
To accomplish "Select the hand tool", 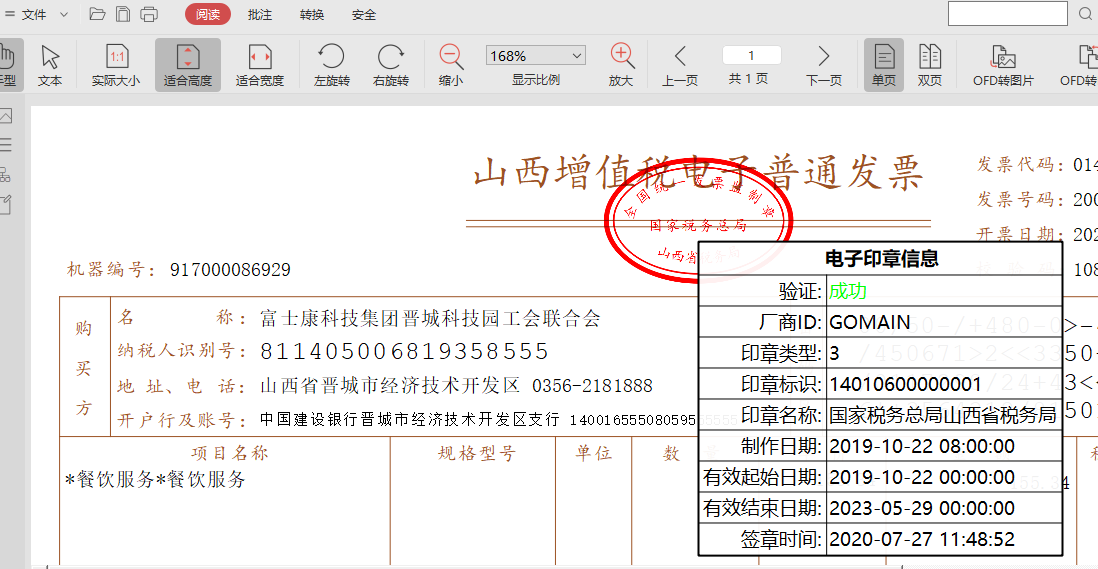I will click(8, 64).
